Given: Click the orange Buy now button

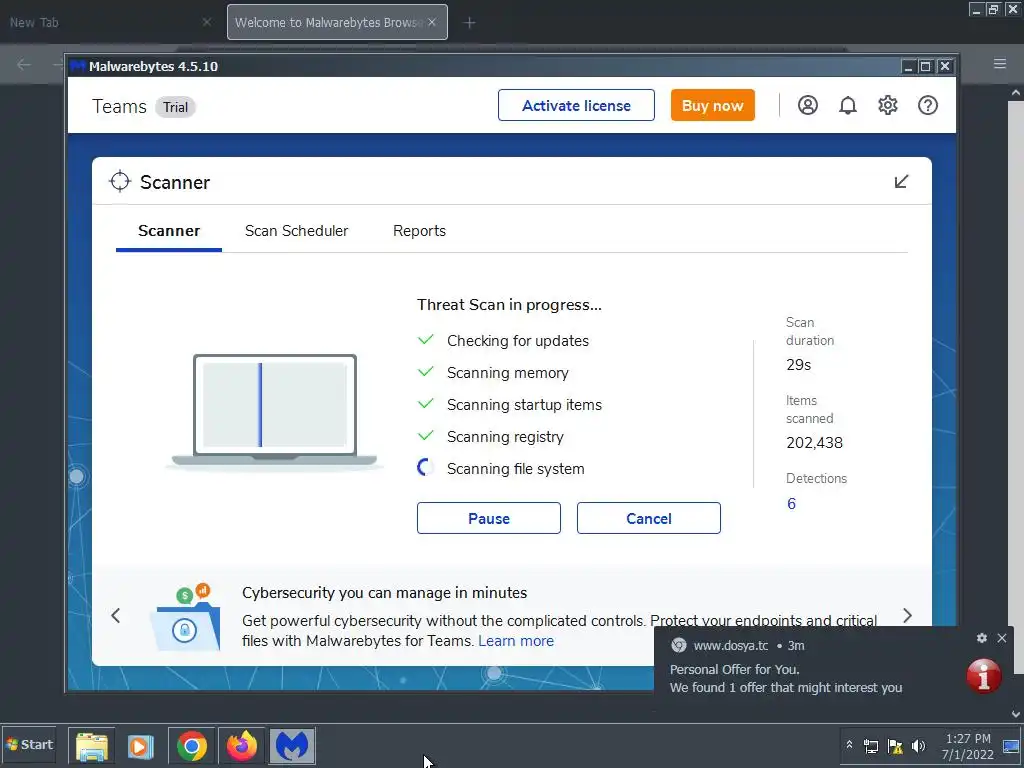Looking at the screenshot, I should pos(712,105).
